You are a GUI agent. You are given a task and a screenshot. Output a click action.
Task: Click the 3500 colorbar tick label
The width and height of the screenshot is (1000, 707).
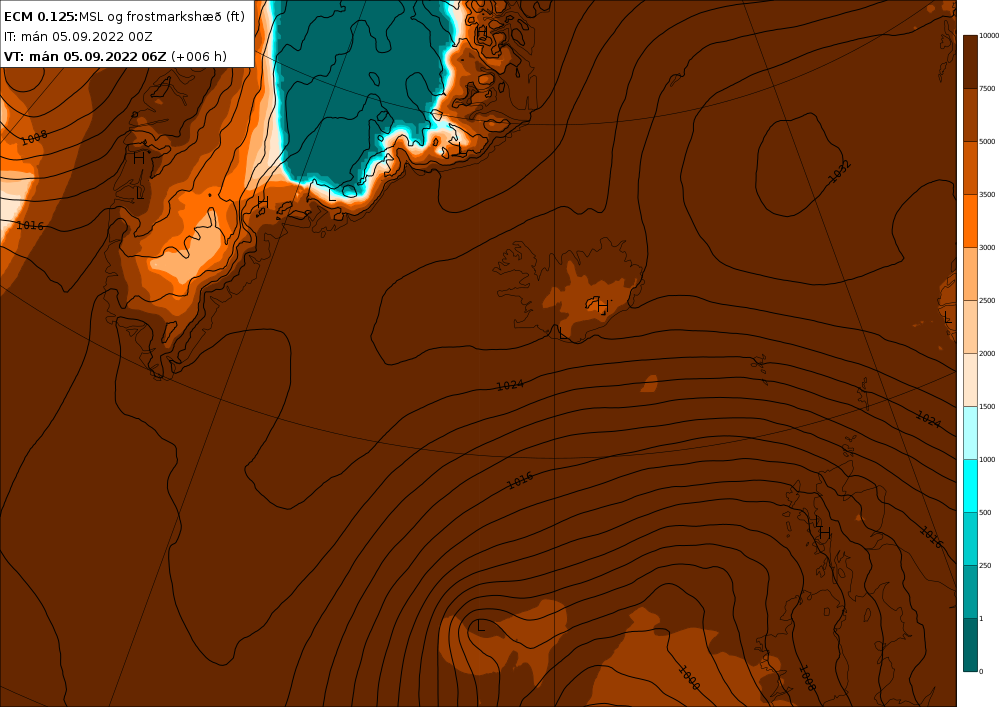987,194
